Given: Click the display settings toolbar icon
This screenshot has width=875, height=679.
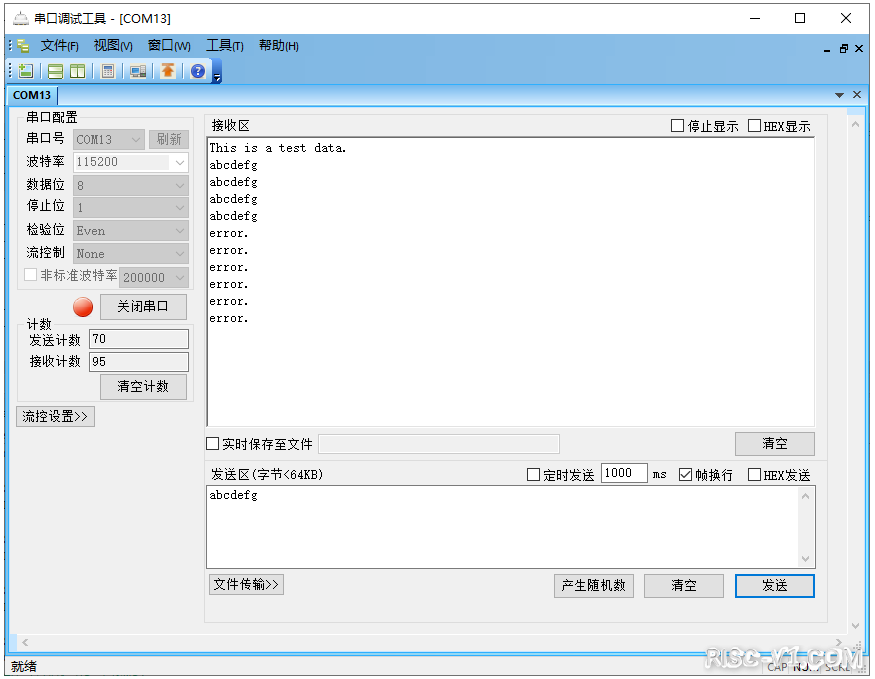Looking at the screenshot, I should [x=137, y=70].
